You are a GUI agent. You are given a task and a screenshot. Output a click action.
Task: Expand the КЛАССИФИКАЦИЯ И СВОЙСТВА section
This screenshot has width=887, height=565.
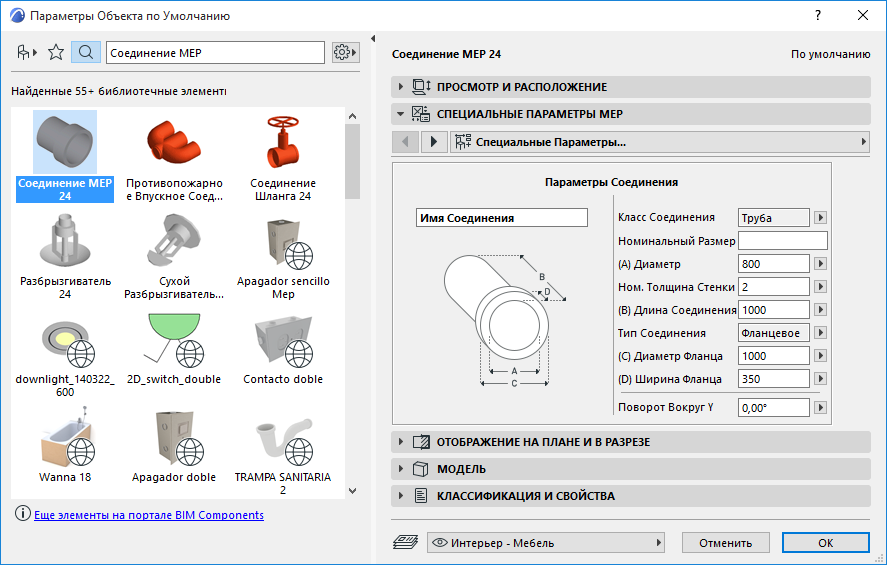(x=631, y=496)
